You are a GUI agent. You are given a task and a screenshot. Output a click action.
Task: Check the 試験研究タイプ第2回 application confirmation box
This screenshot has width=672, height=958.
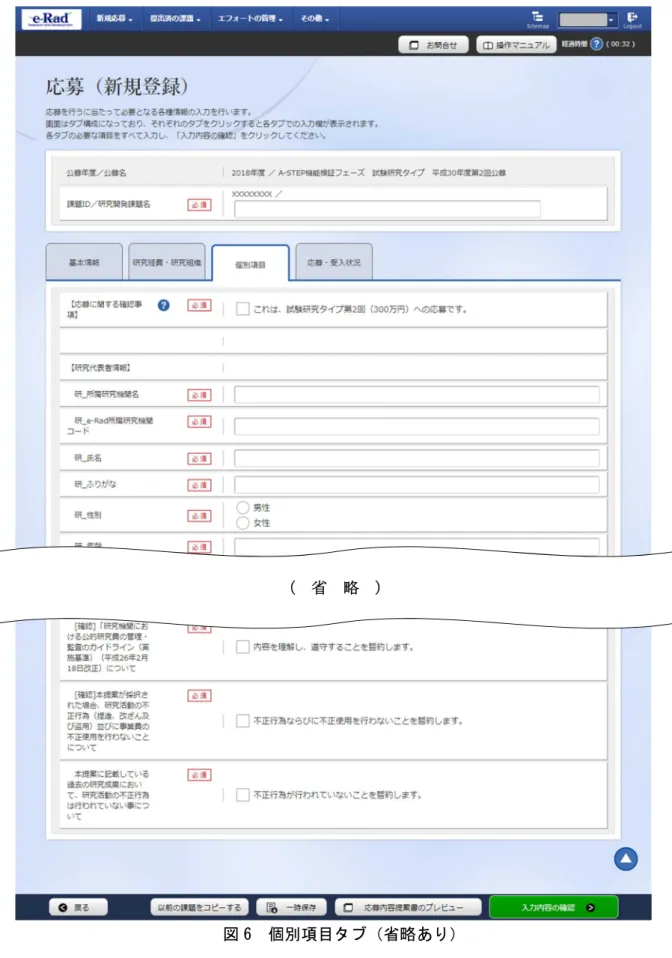243,309
